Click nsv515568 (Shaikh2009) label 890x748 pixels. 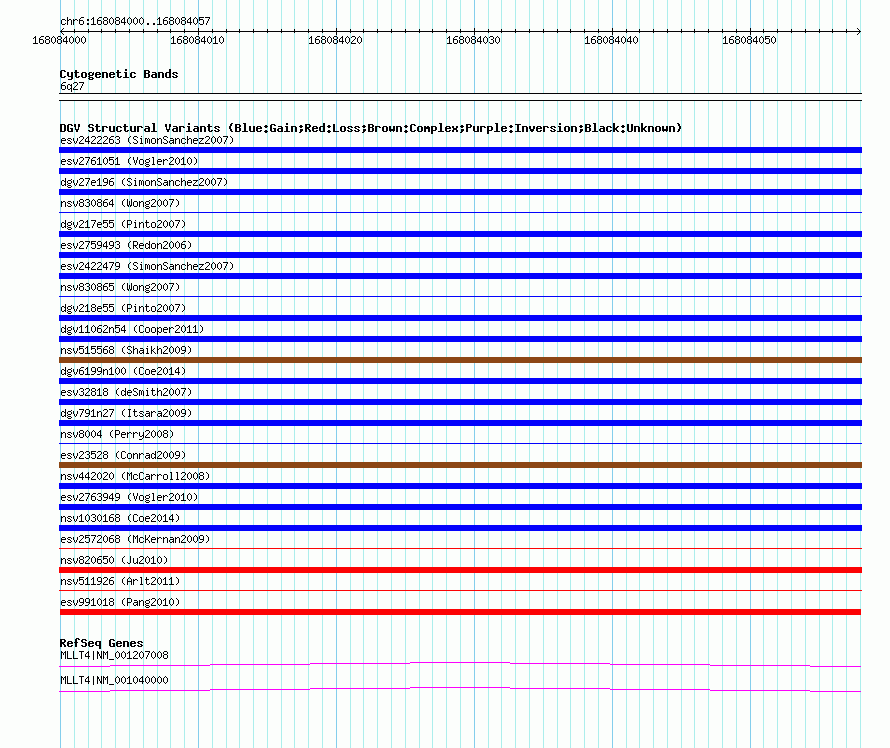click(126, 350)
